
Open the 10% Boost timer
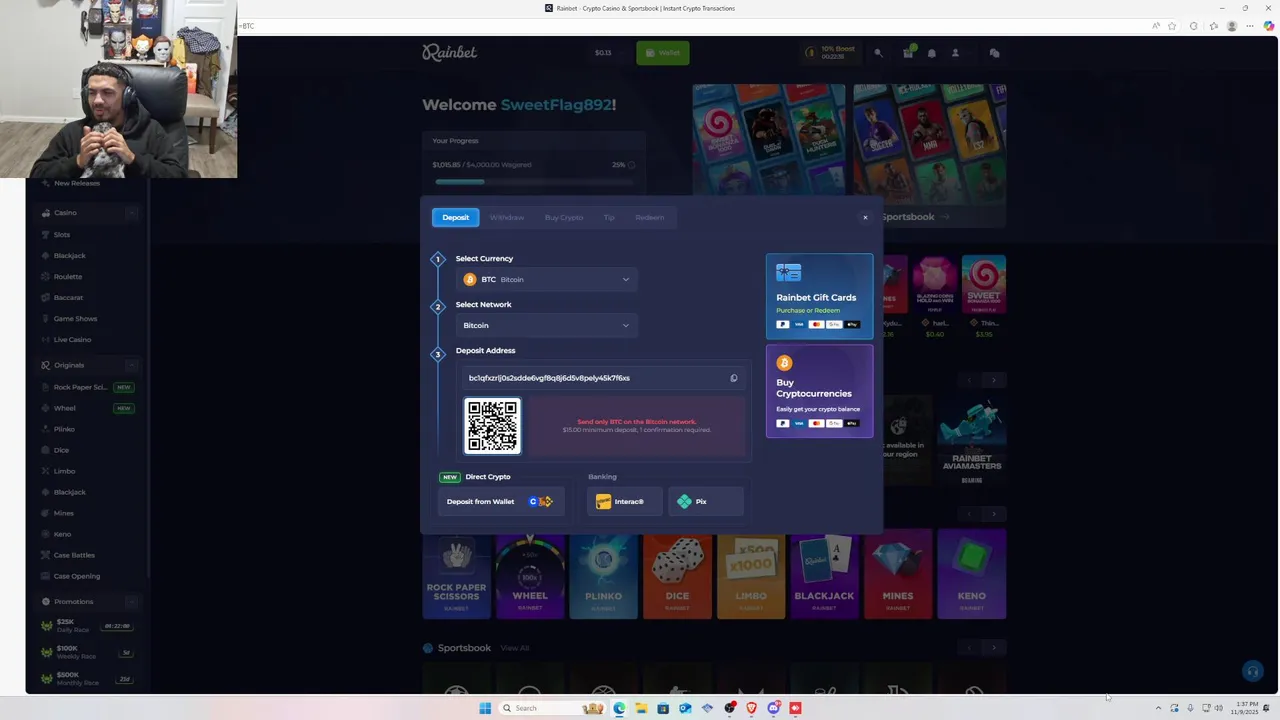pyautogui.click(x=831, y=52)
